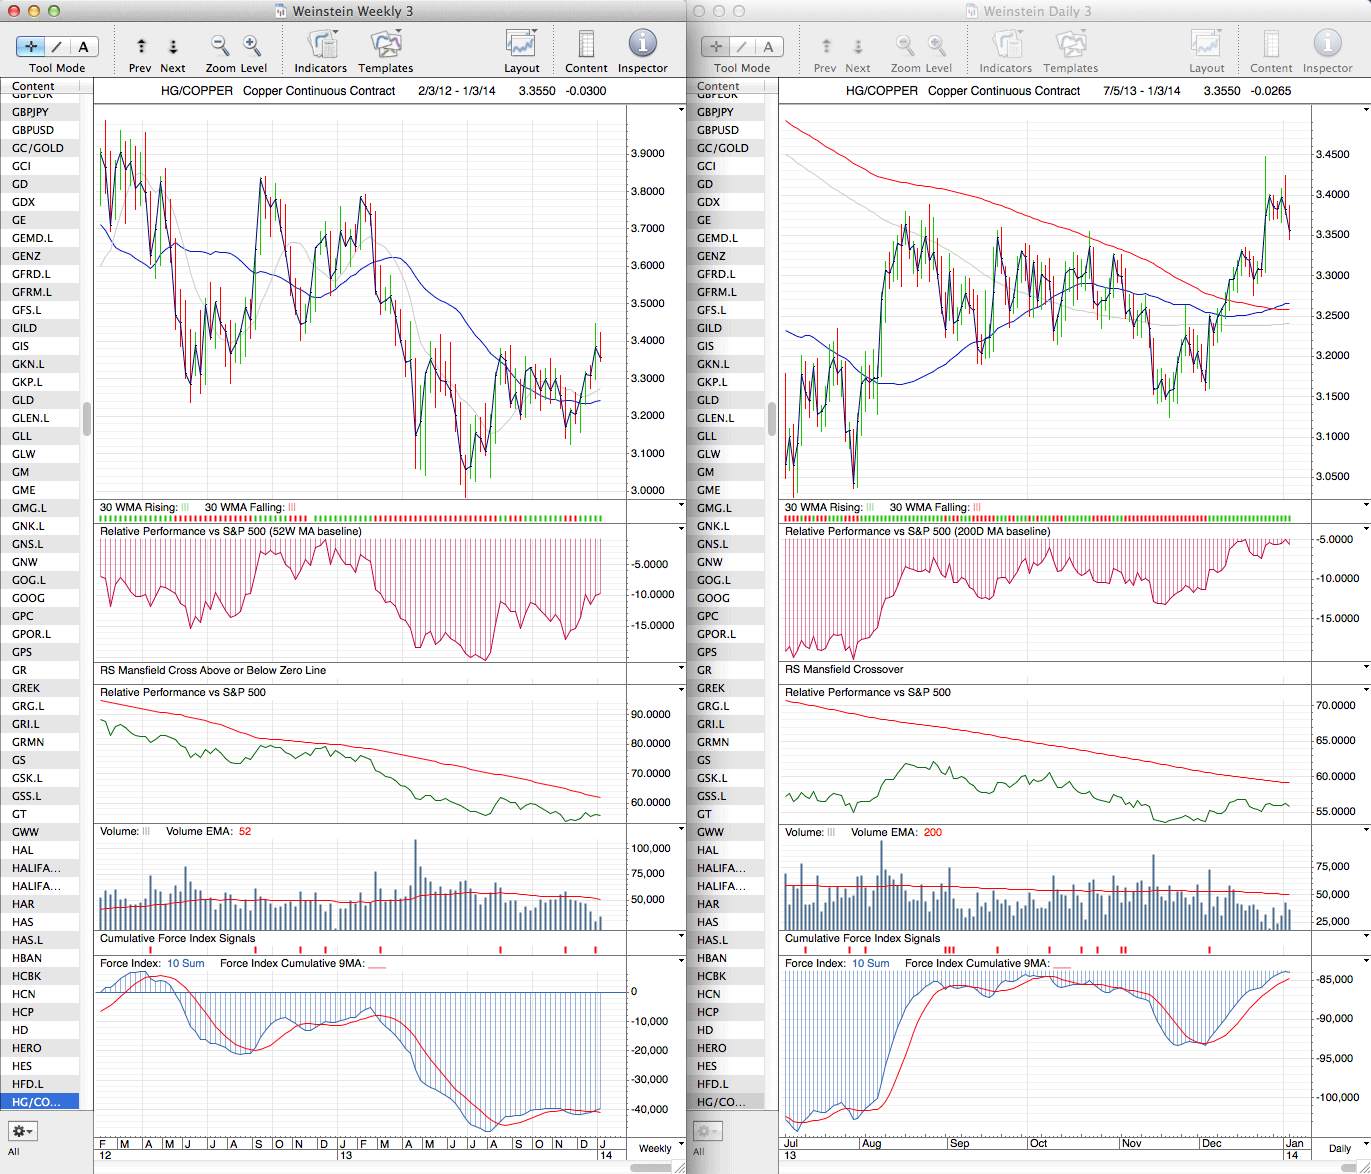
Task: Toggle Content sidebar button in Weekly toolbar
Action: click(586, 46)
